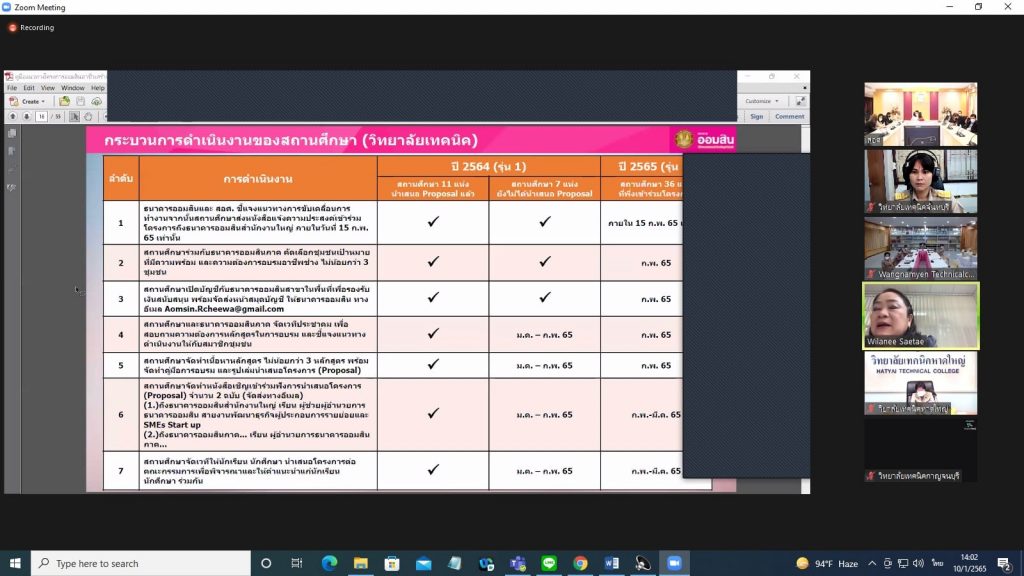The width and height of the screenshot is (1024, 576).
Task: Open Microsoft Word from the taskbar
Action: [x=612, y=563]
